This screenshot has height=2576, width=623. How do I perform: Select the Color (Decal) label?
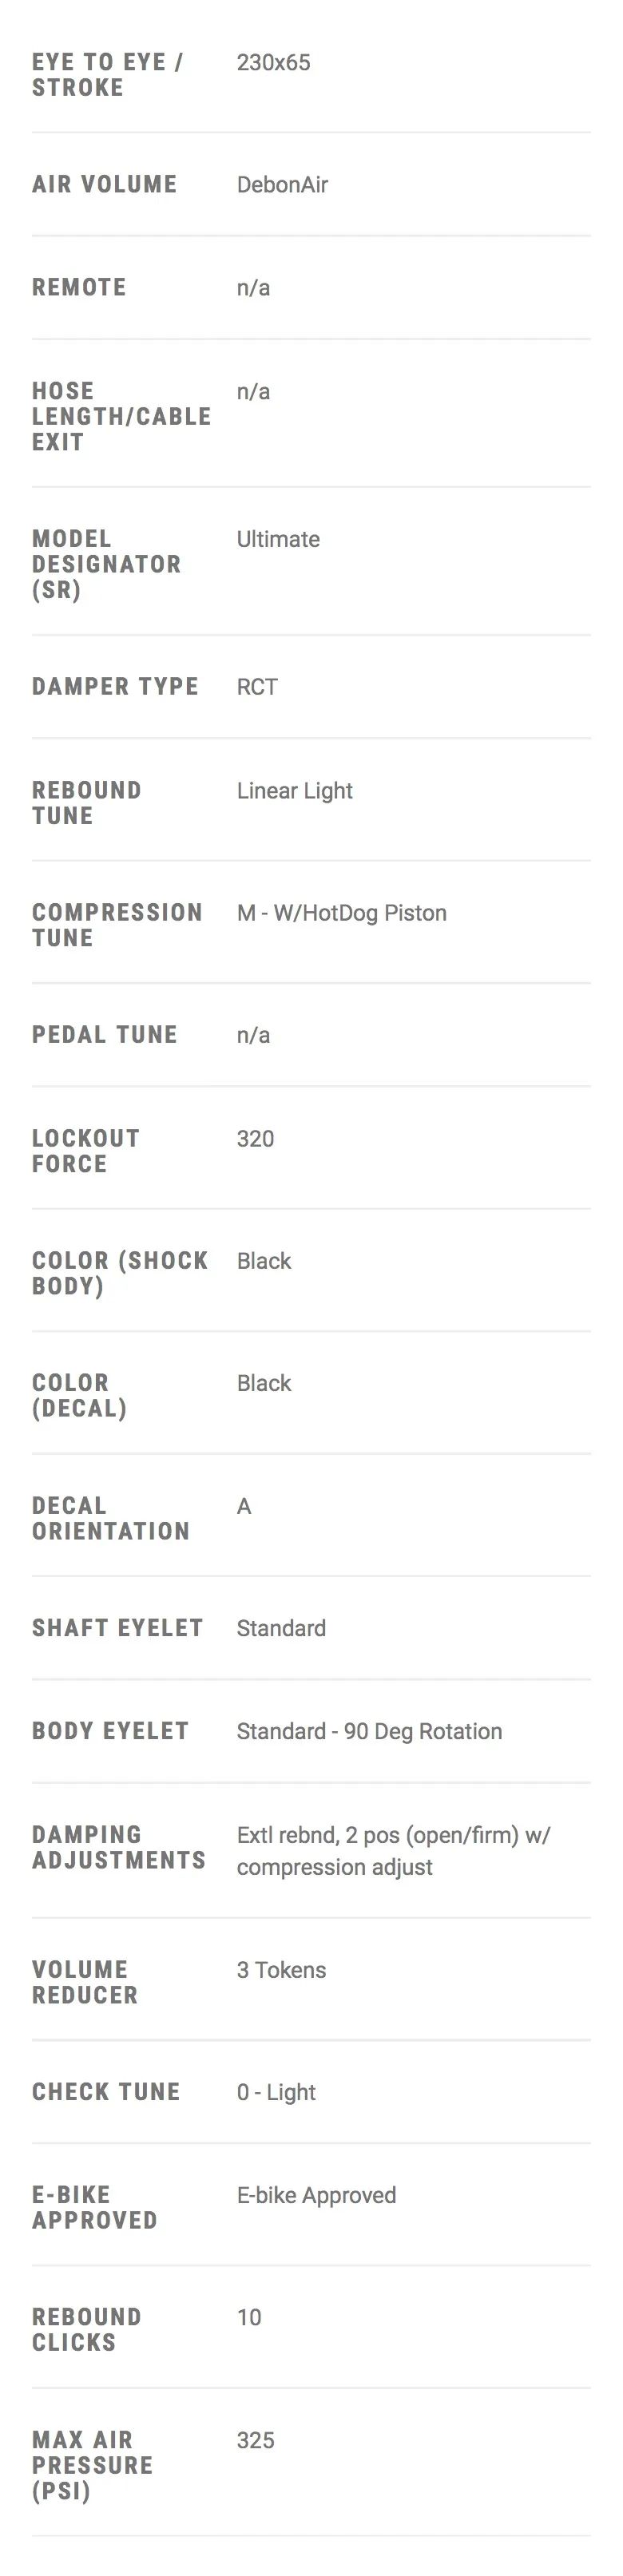[x=79, y=1395]
